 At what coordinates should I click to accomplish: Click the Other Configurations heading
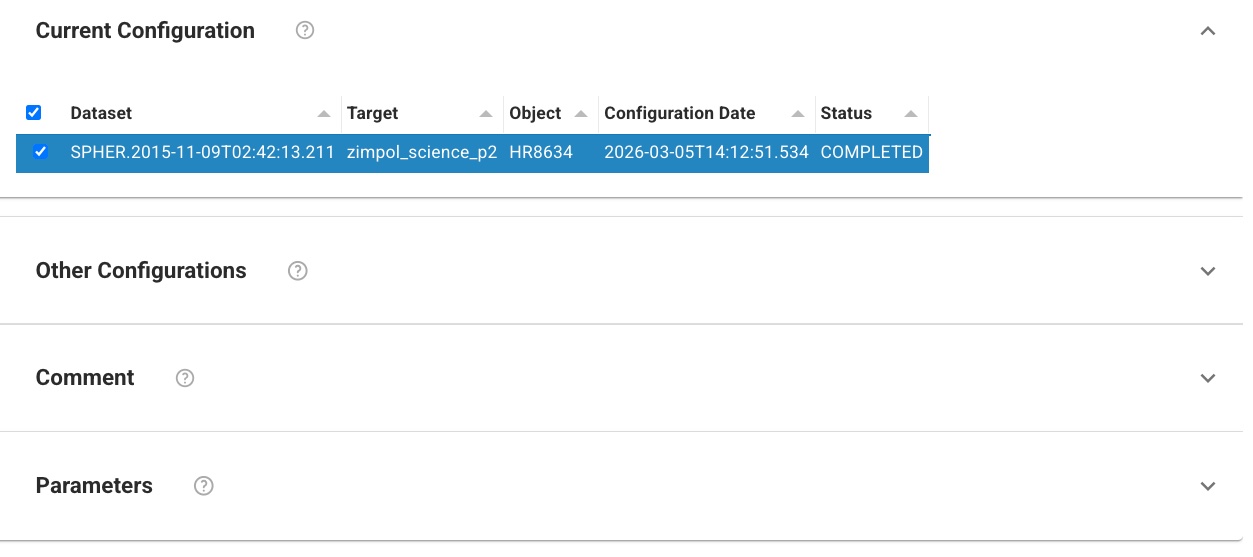[x=141, y=271]
